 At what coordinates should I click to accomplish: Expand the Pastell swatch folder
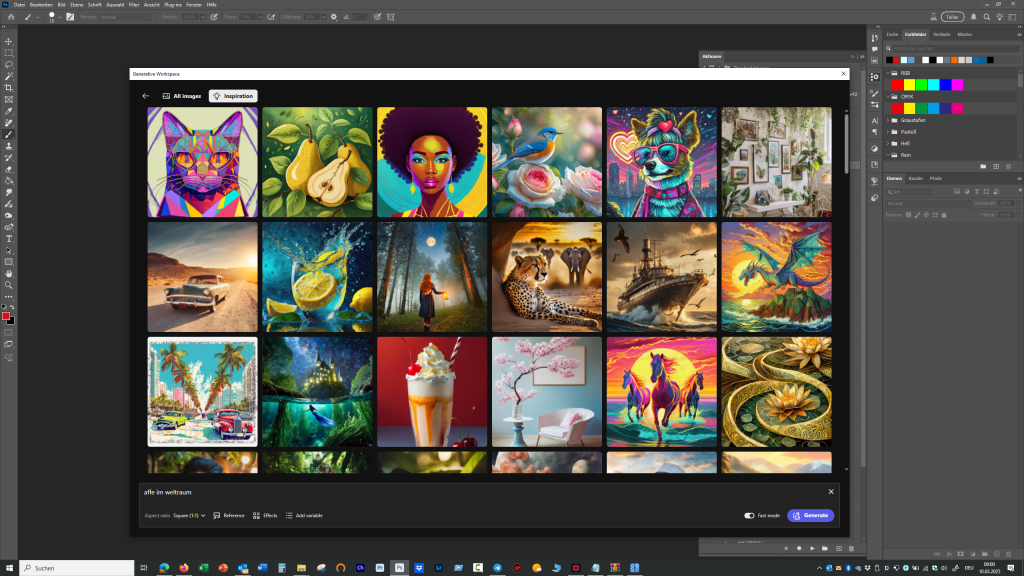click(889, 132)
